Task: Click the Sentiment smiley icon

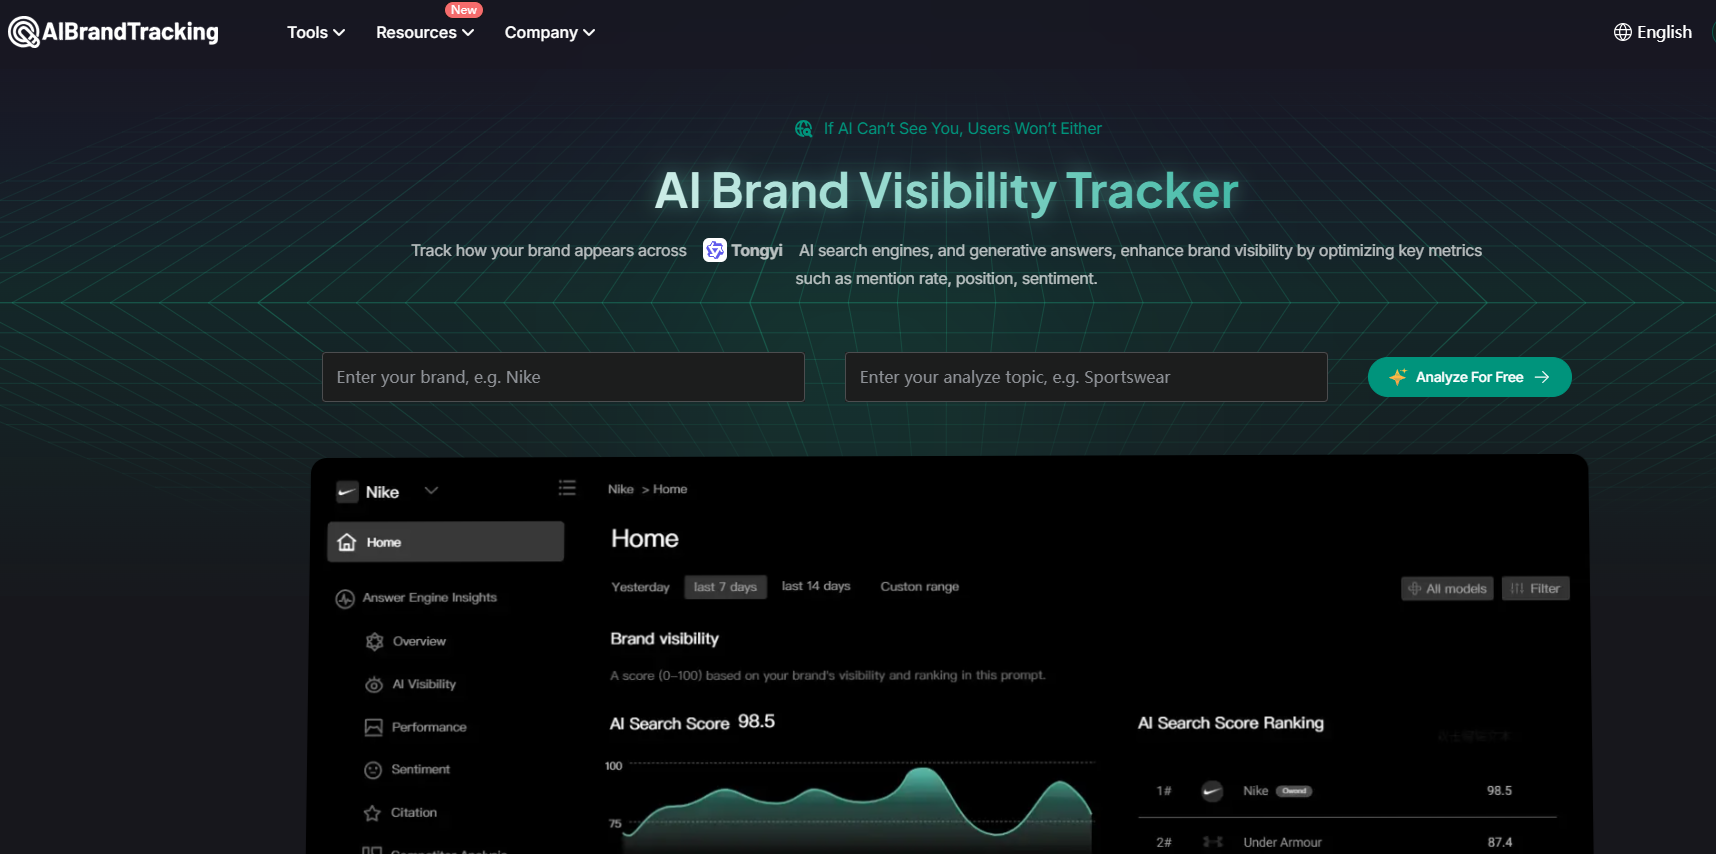Action: click(x=373, y=770)
